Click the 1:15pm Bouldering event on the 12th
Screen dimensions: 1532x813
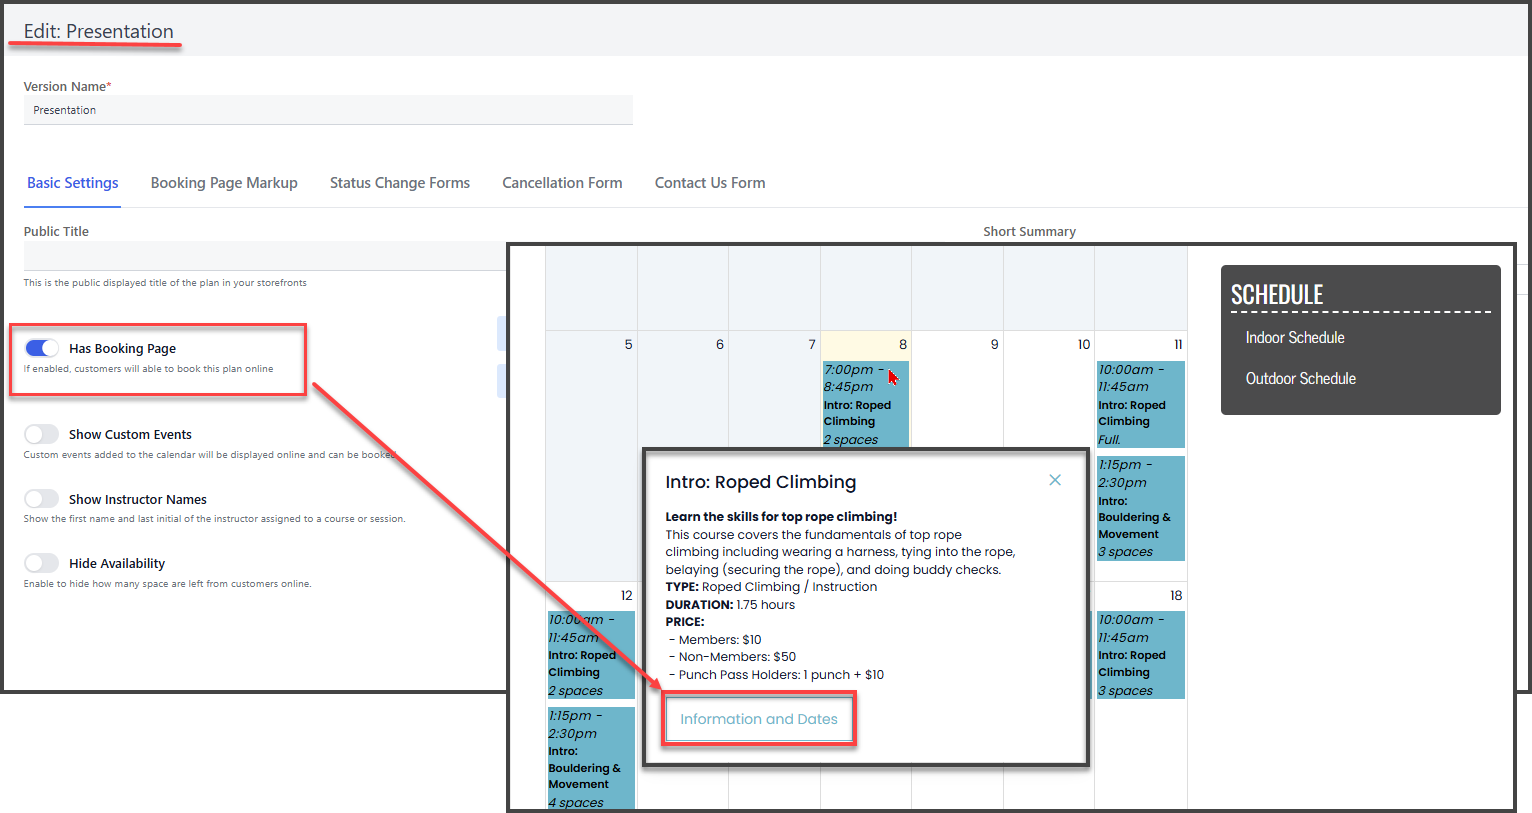tap(591, 758)
